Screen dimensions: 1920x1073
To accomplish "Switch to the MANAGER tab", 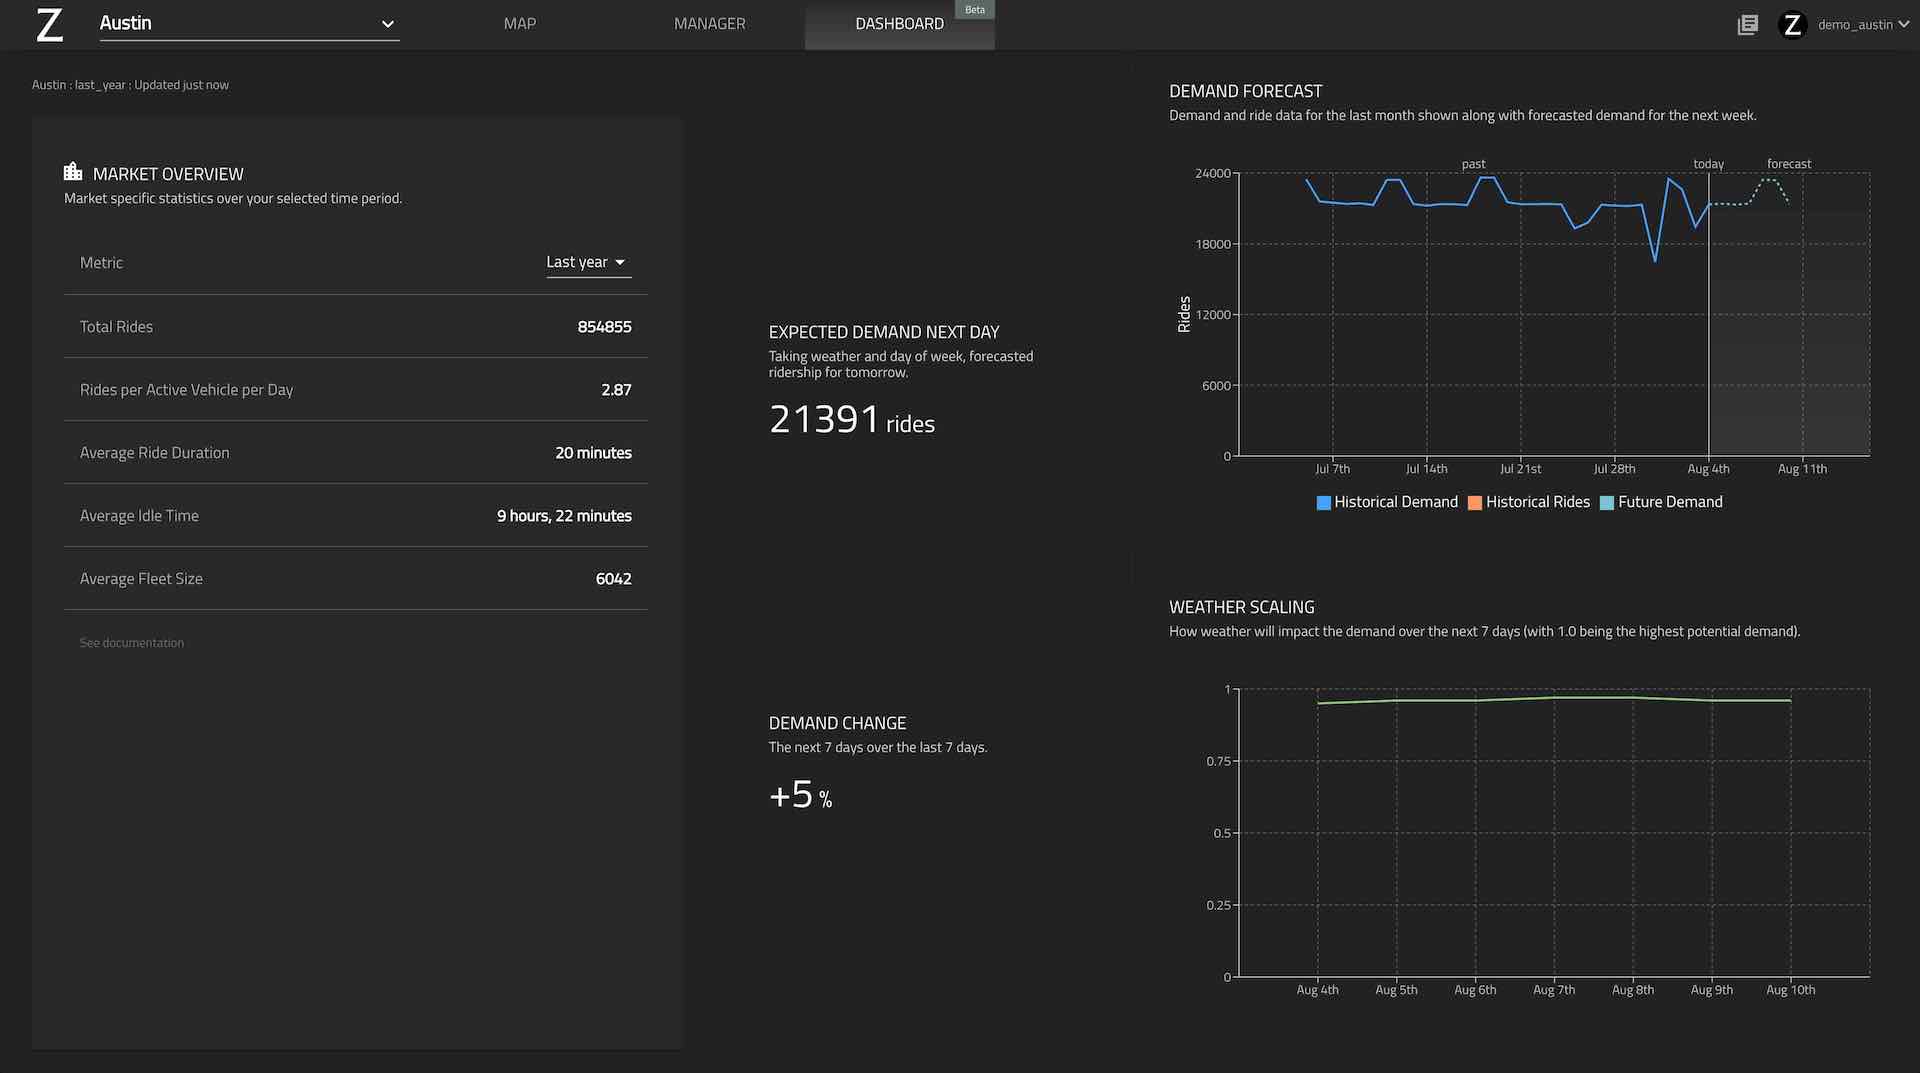I will tap(709, 23).
